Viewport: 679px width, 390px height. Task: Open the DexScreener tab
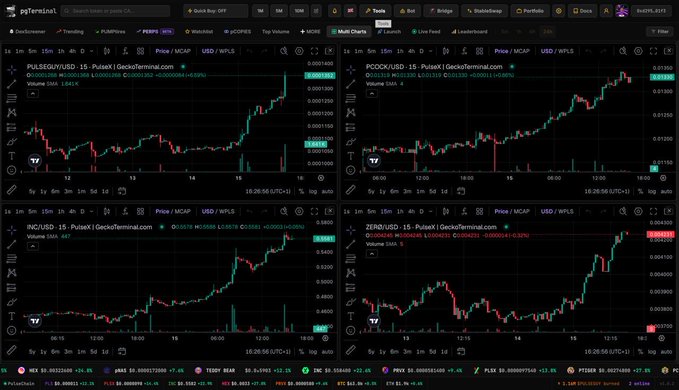(x=27, y=32)
